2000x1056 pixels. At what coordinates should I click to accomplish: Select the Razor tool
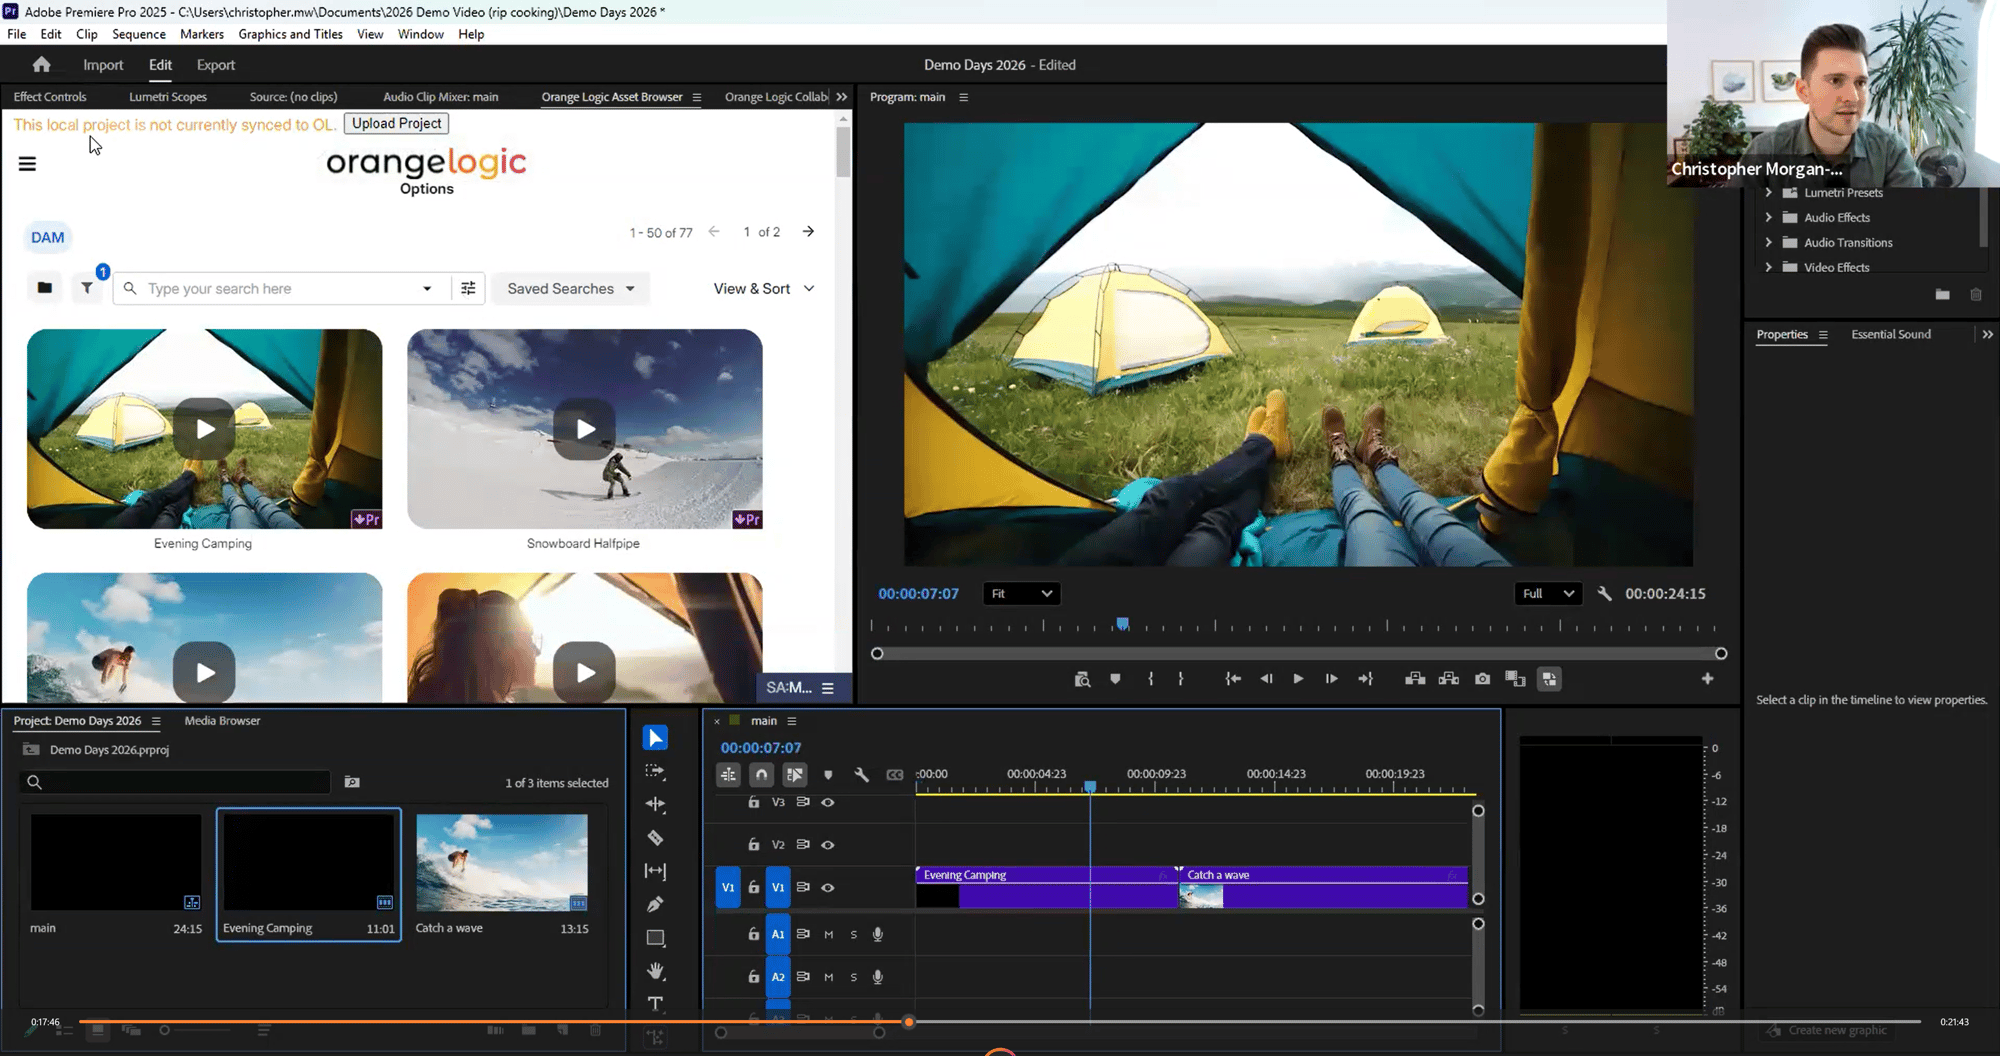(655, 838)
